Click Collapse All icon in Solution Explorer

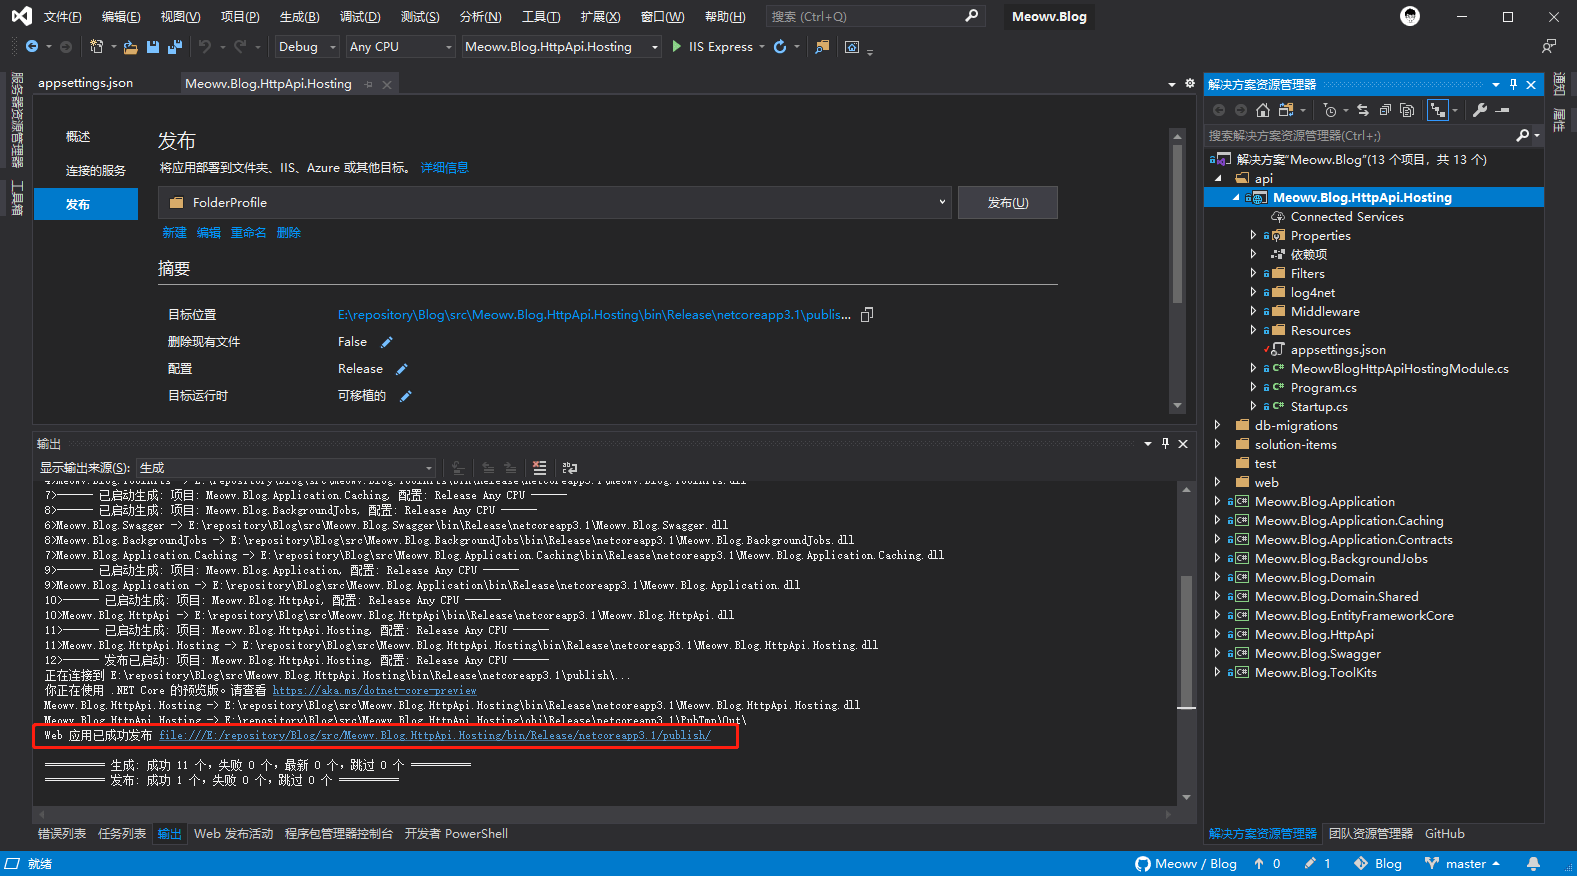pyautogui.click(x=1385, y=110)
